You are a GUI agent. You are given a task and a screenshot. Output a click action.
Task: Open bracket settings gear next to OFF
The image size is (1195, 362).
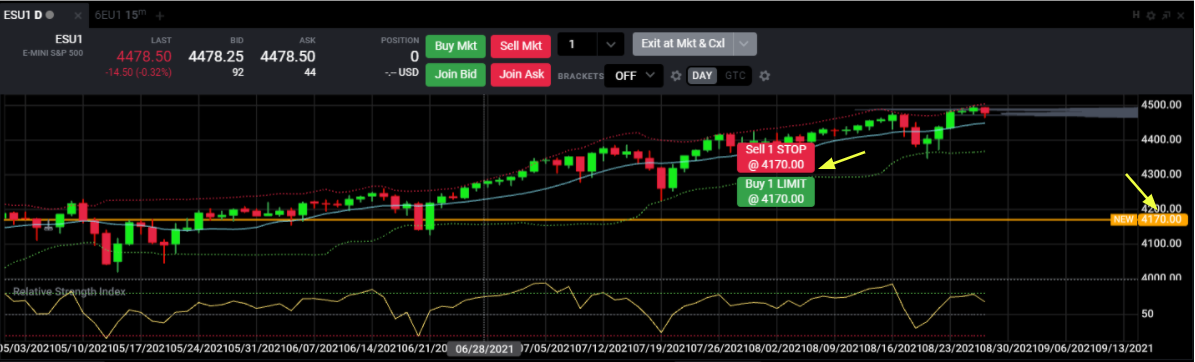[x=675, y=75]
